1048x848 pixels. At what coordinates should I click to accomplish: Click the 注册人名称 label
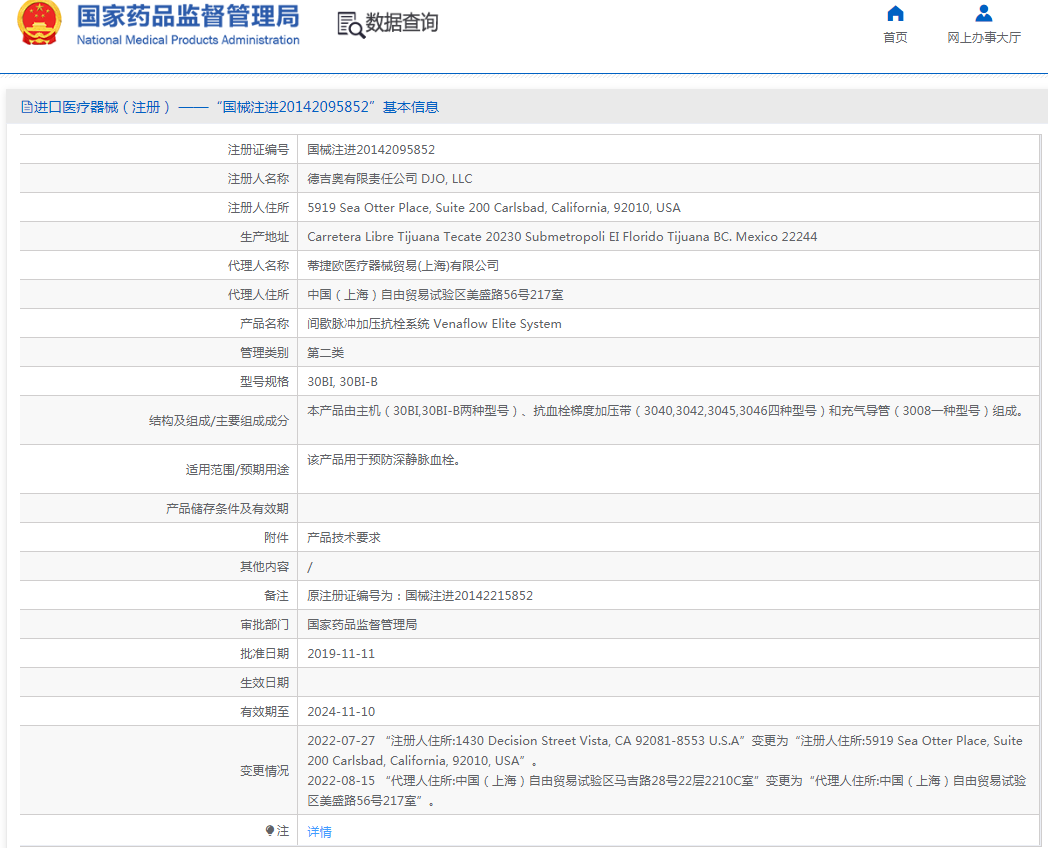(258, 178)
